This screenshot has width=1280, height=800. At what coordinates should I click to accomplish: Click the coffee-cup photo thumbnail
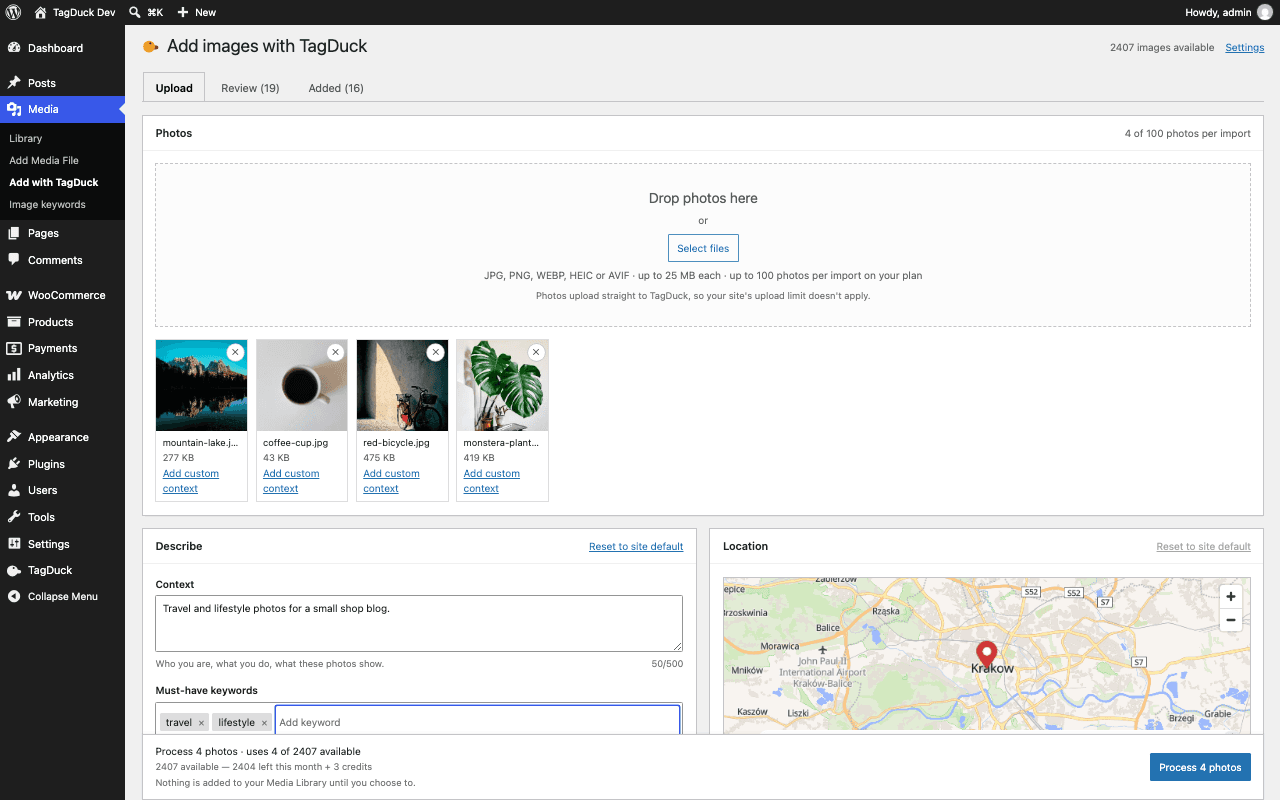coord(302,385)
